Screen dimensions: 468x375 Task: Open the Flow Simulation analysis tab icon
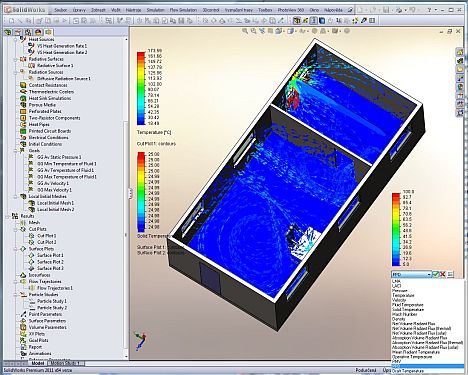point(49,32)
